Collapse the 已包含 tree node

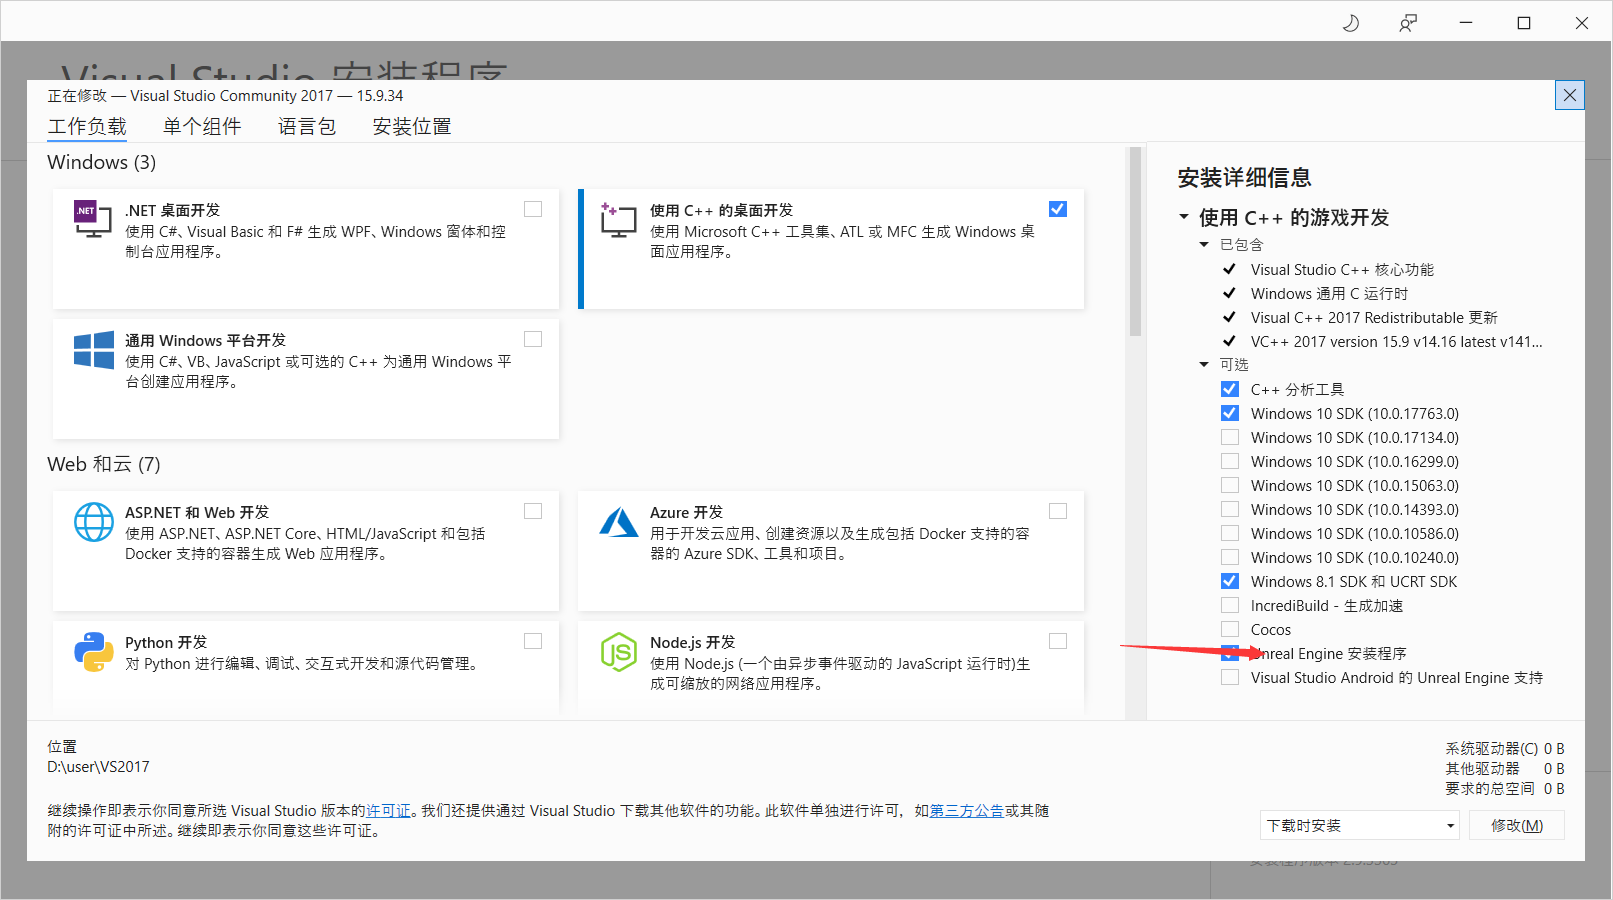[x=1204, y=245]
